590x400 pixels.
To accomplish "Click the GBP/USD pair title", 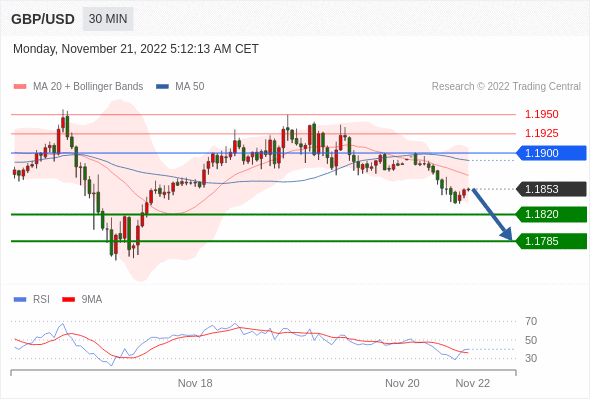I will (x=43, y=19).
